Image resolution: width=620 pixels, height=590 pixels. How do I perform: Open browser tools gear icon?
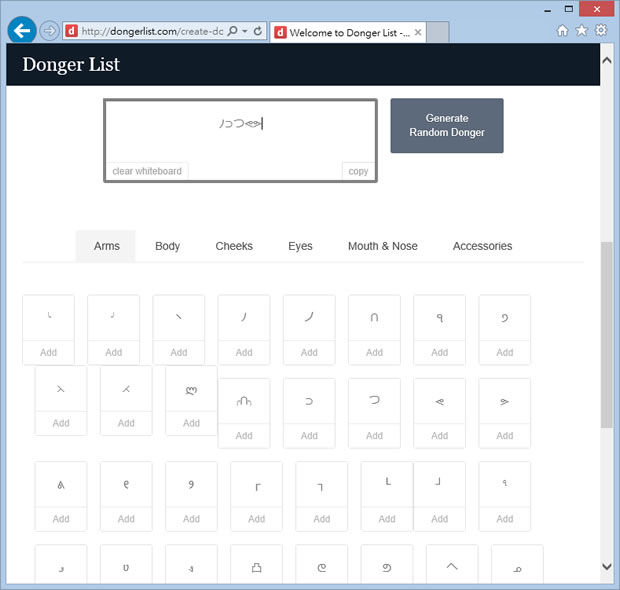point(601,30)
